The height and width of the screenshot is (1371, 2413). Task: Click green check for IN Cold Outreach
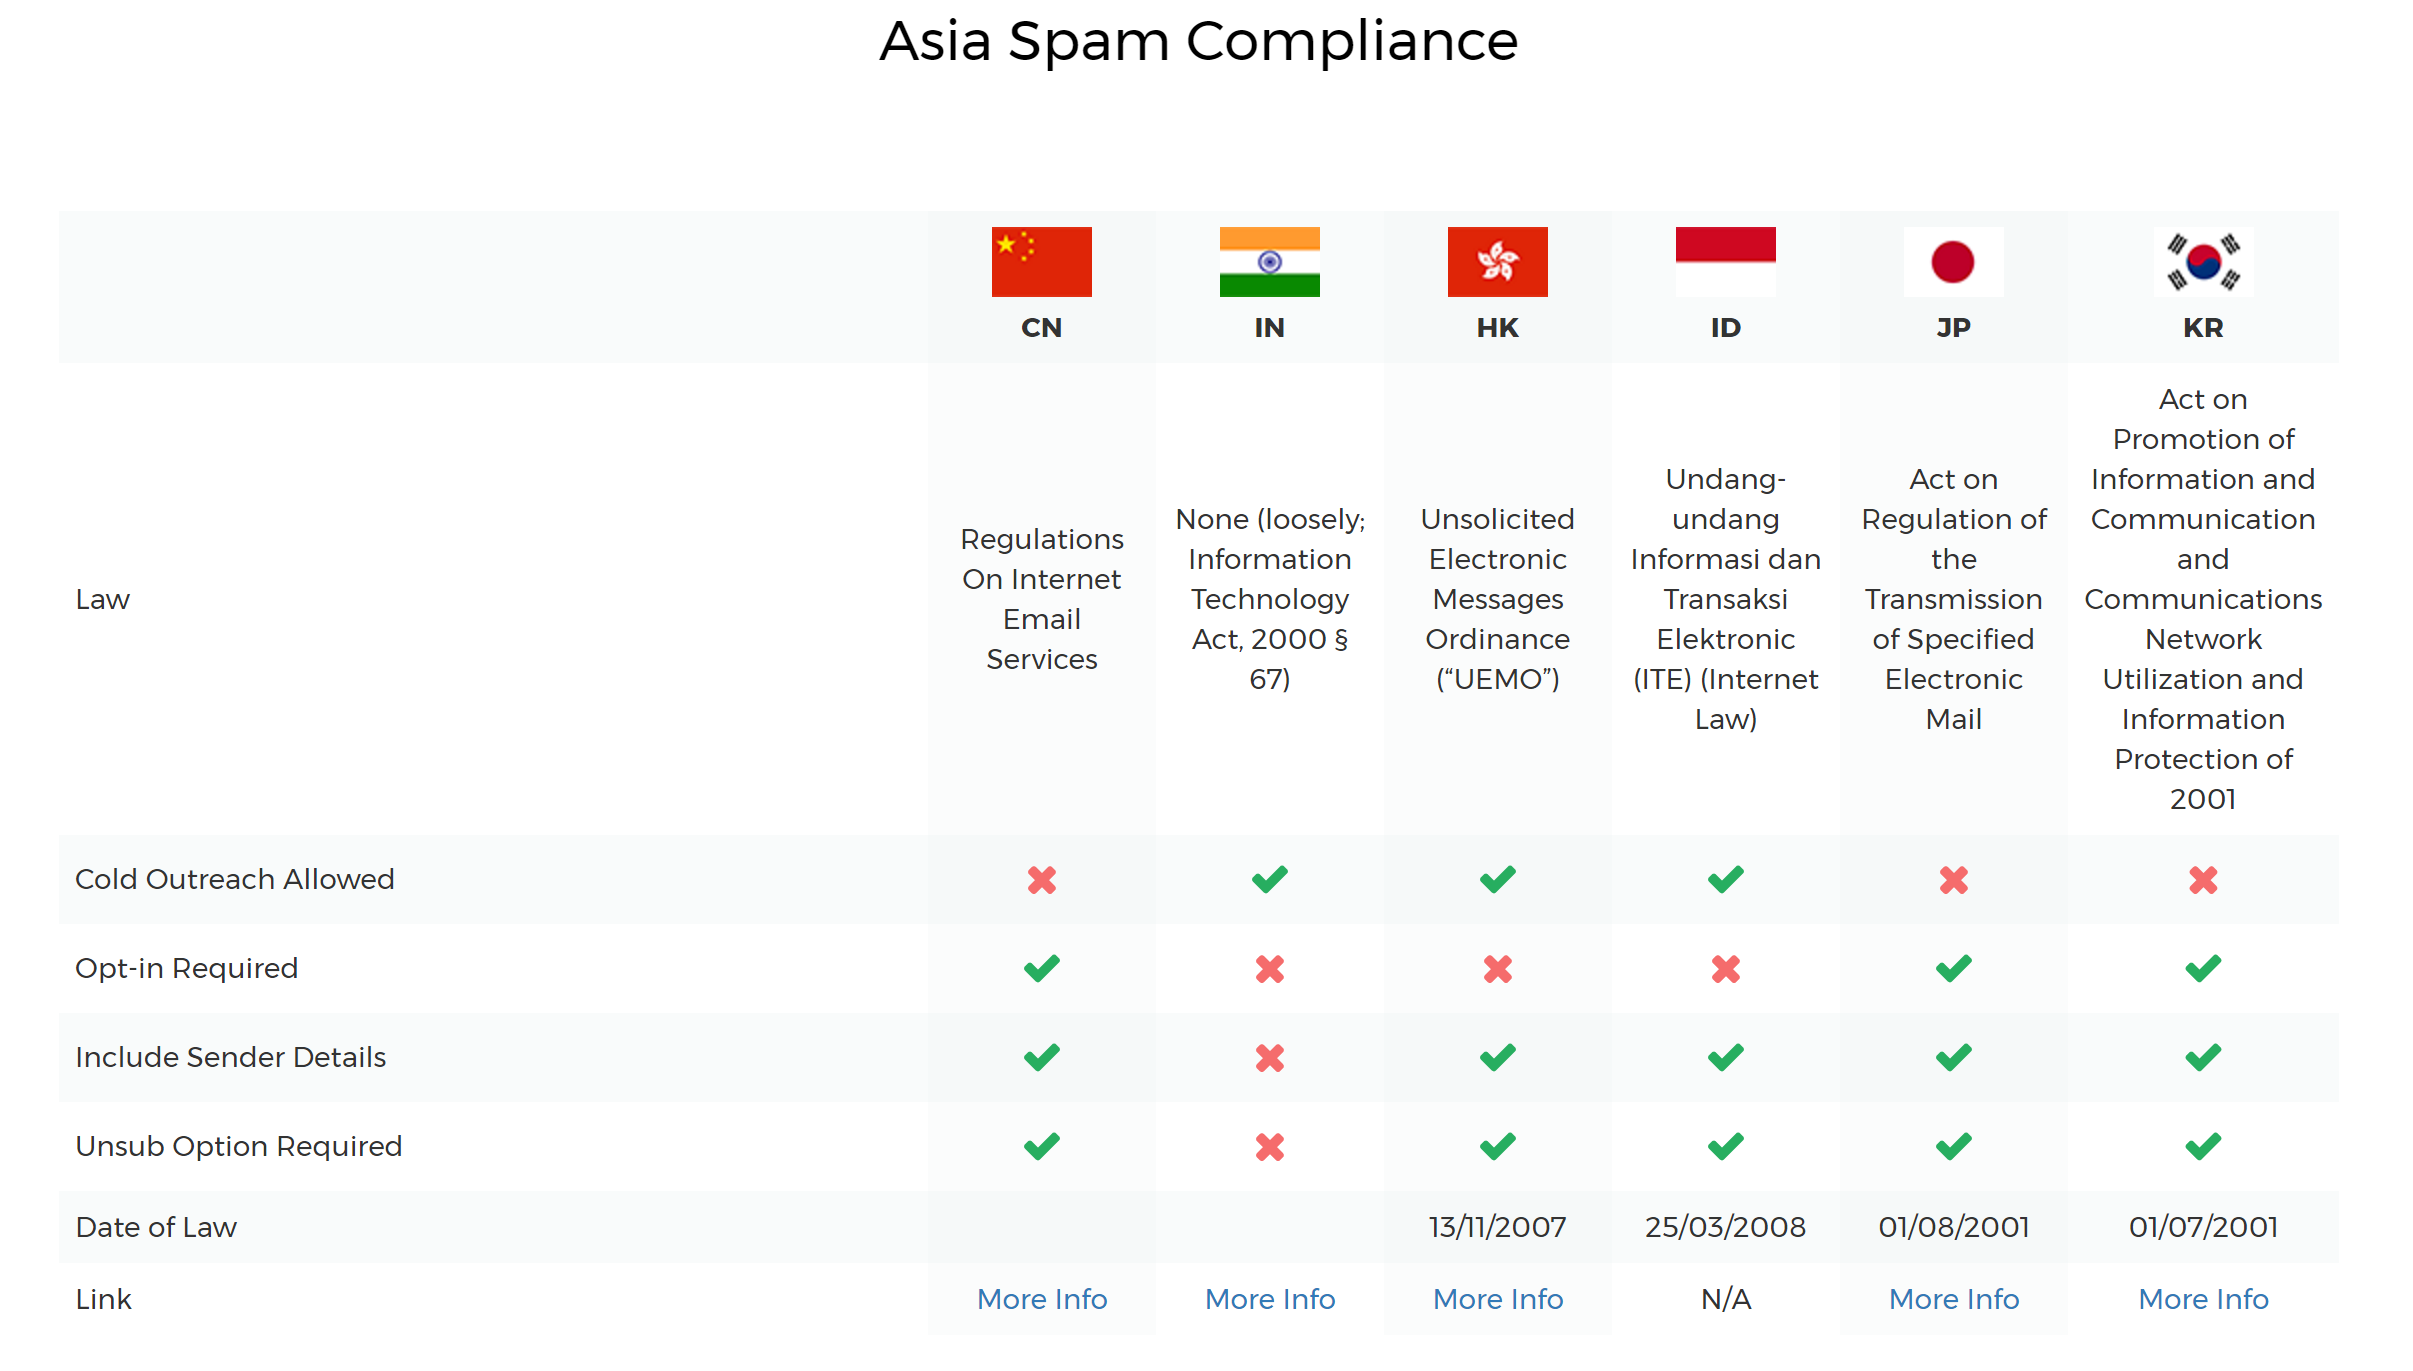point(1269,880)
